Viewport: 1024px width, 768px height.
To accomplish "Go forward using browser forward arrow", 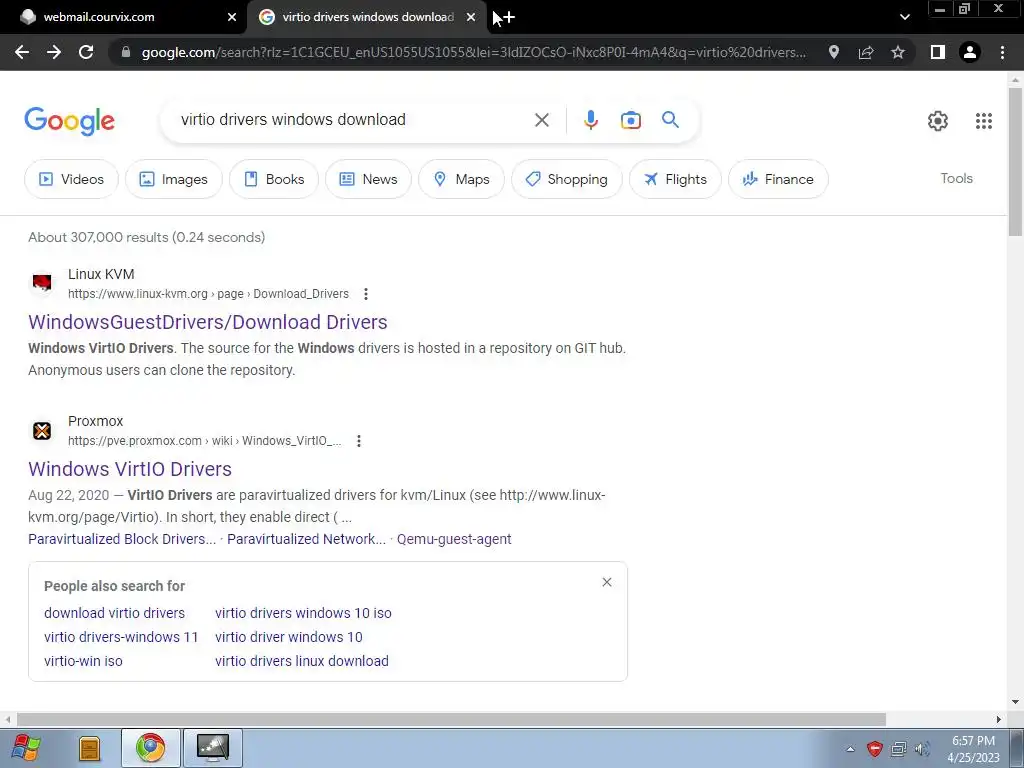I will tap(54, 52).
